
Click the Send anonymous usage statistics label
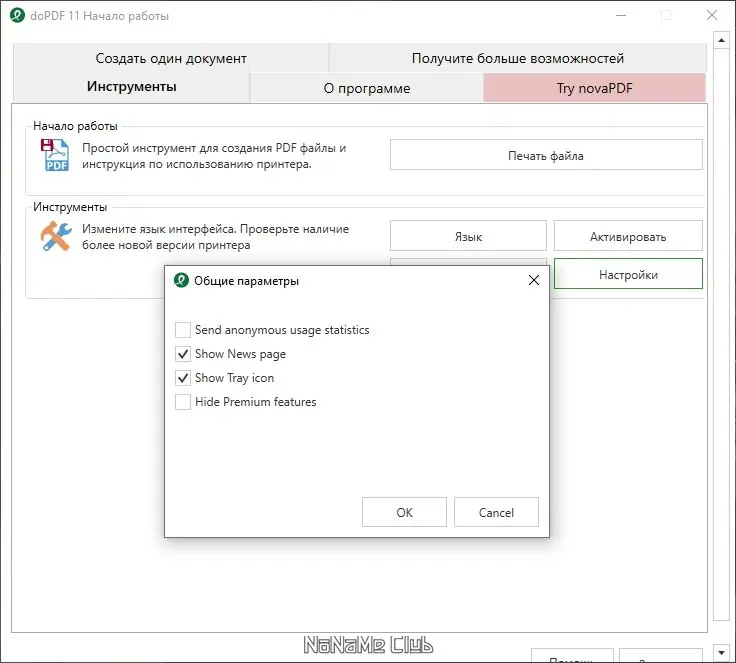click(282, 330)
